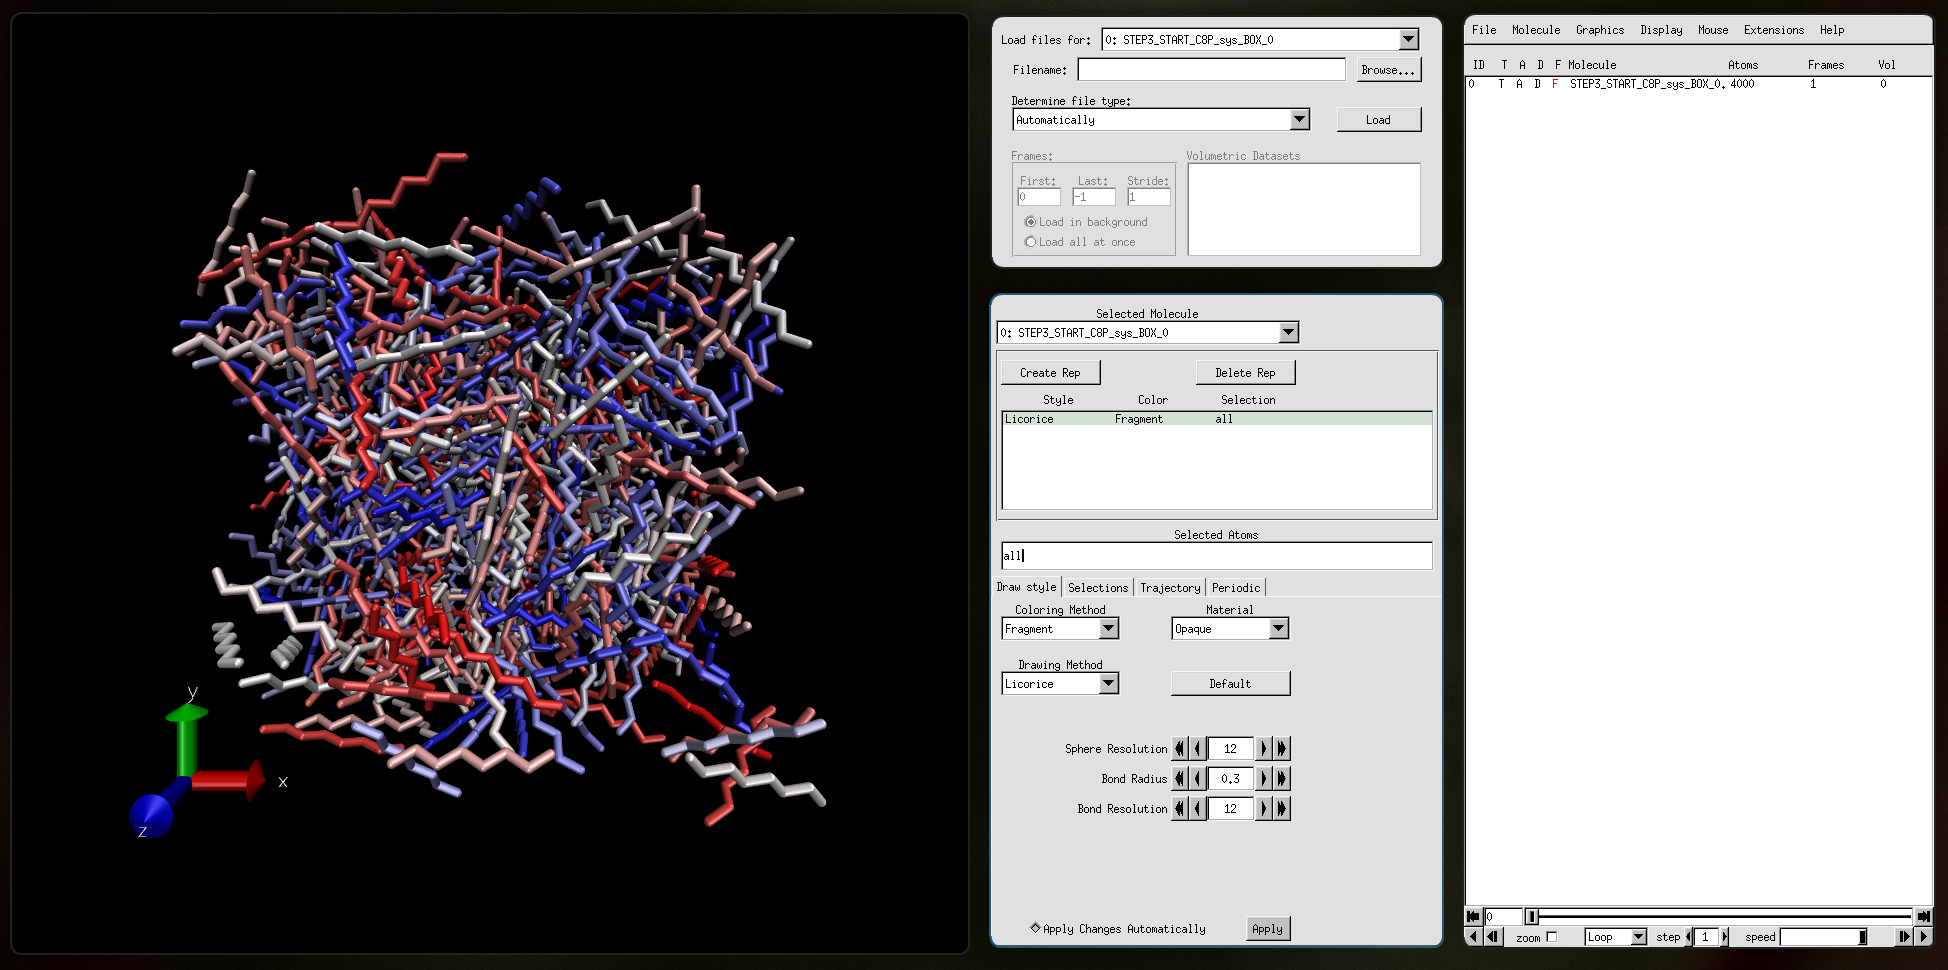Switch to the Trajectory tab
This screenshot has height=970, width=1948.
[x=1169, y=588]
